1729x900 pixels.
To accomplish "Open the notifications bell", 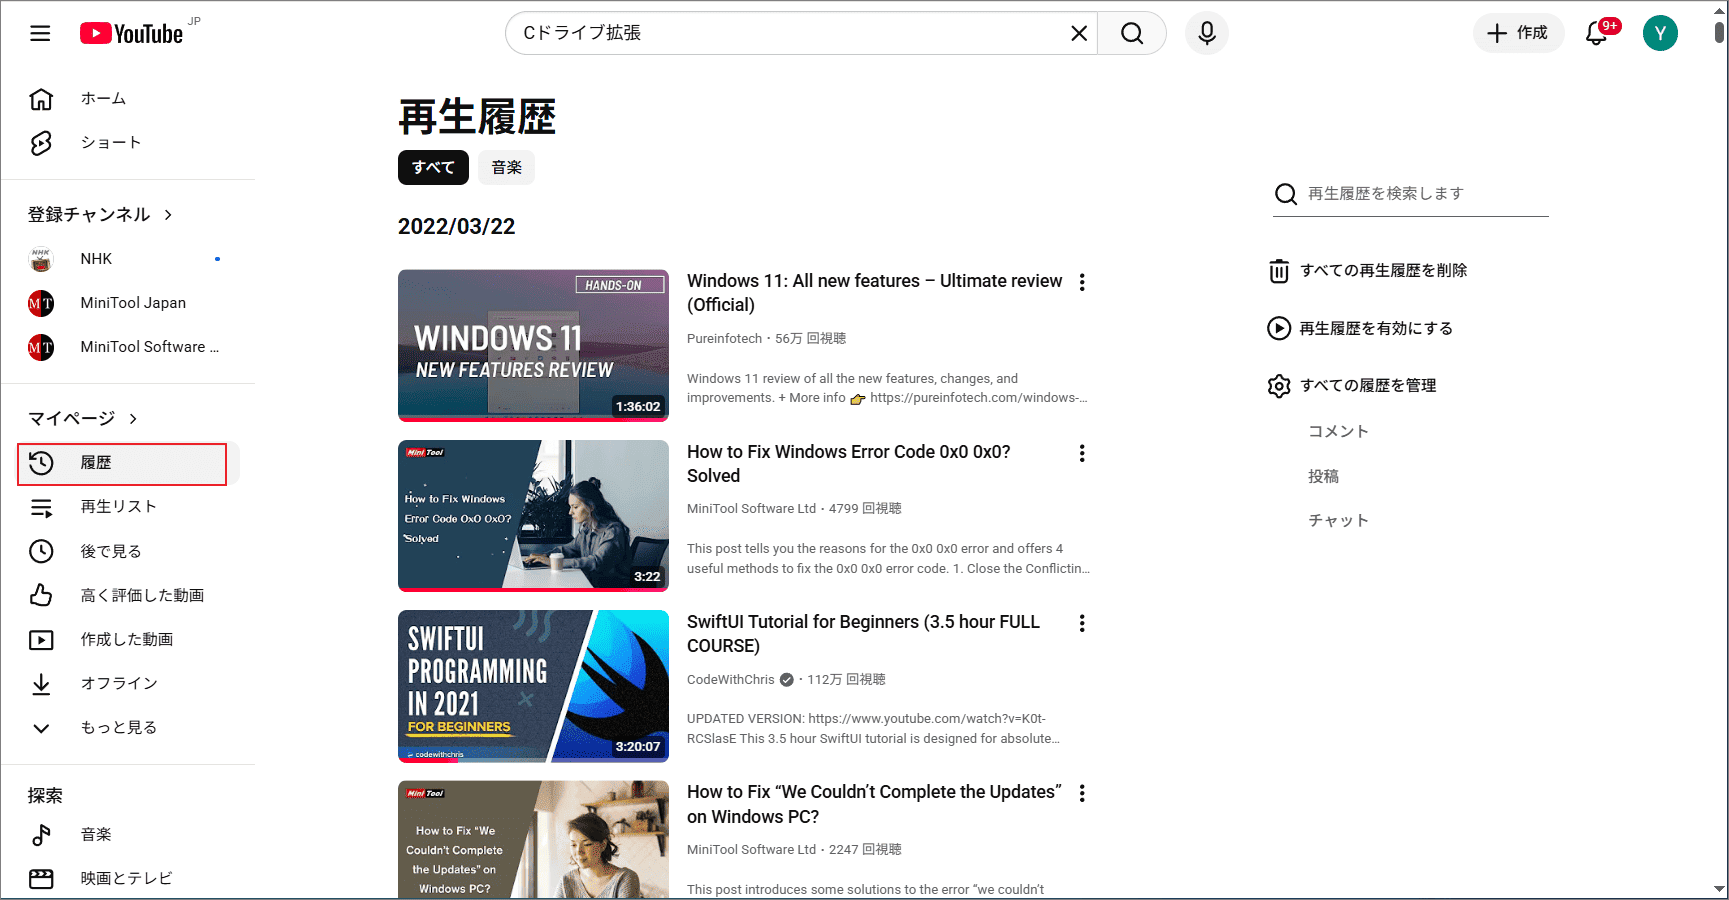I will tap(1592, 33).
